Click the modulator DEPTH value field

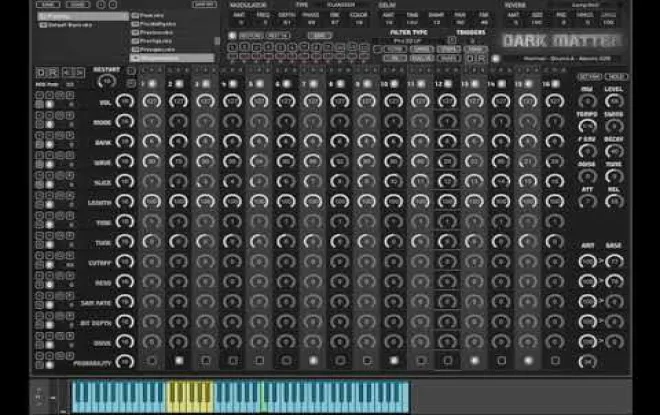point(287,22)
